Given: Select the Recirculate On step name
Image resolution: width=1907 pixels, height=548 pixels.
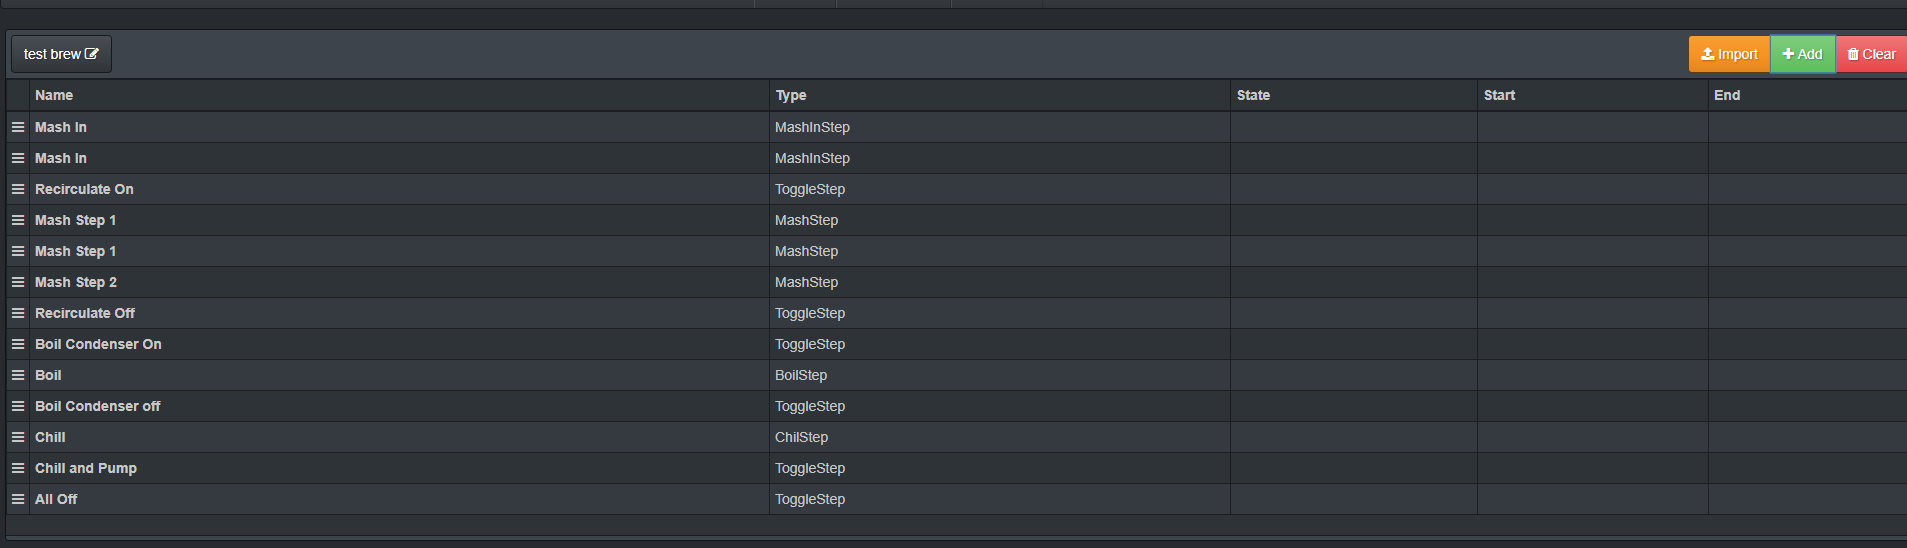Looking at the screenshot, I should click(84, 189).
